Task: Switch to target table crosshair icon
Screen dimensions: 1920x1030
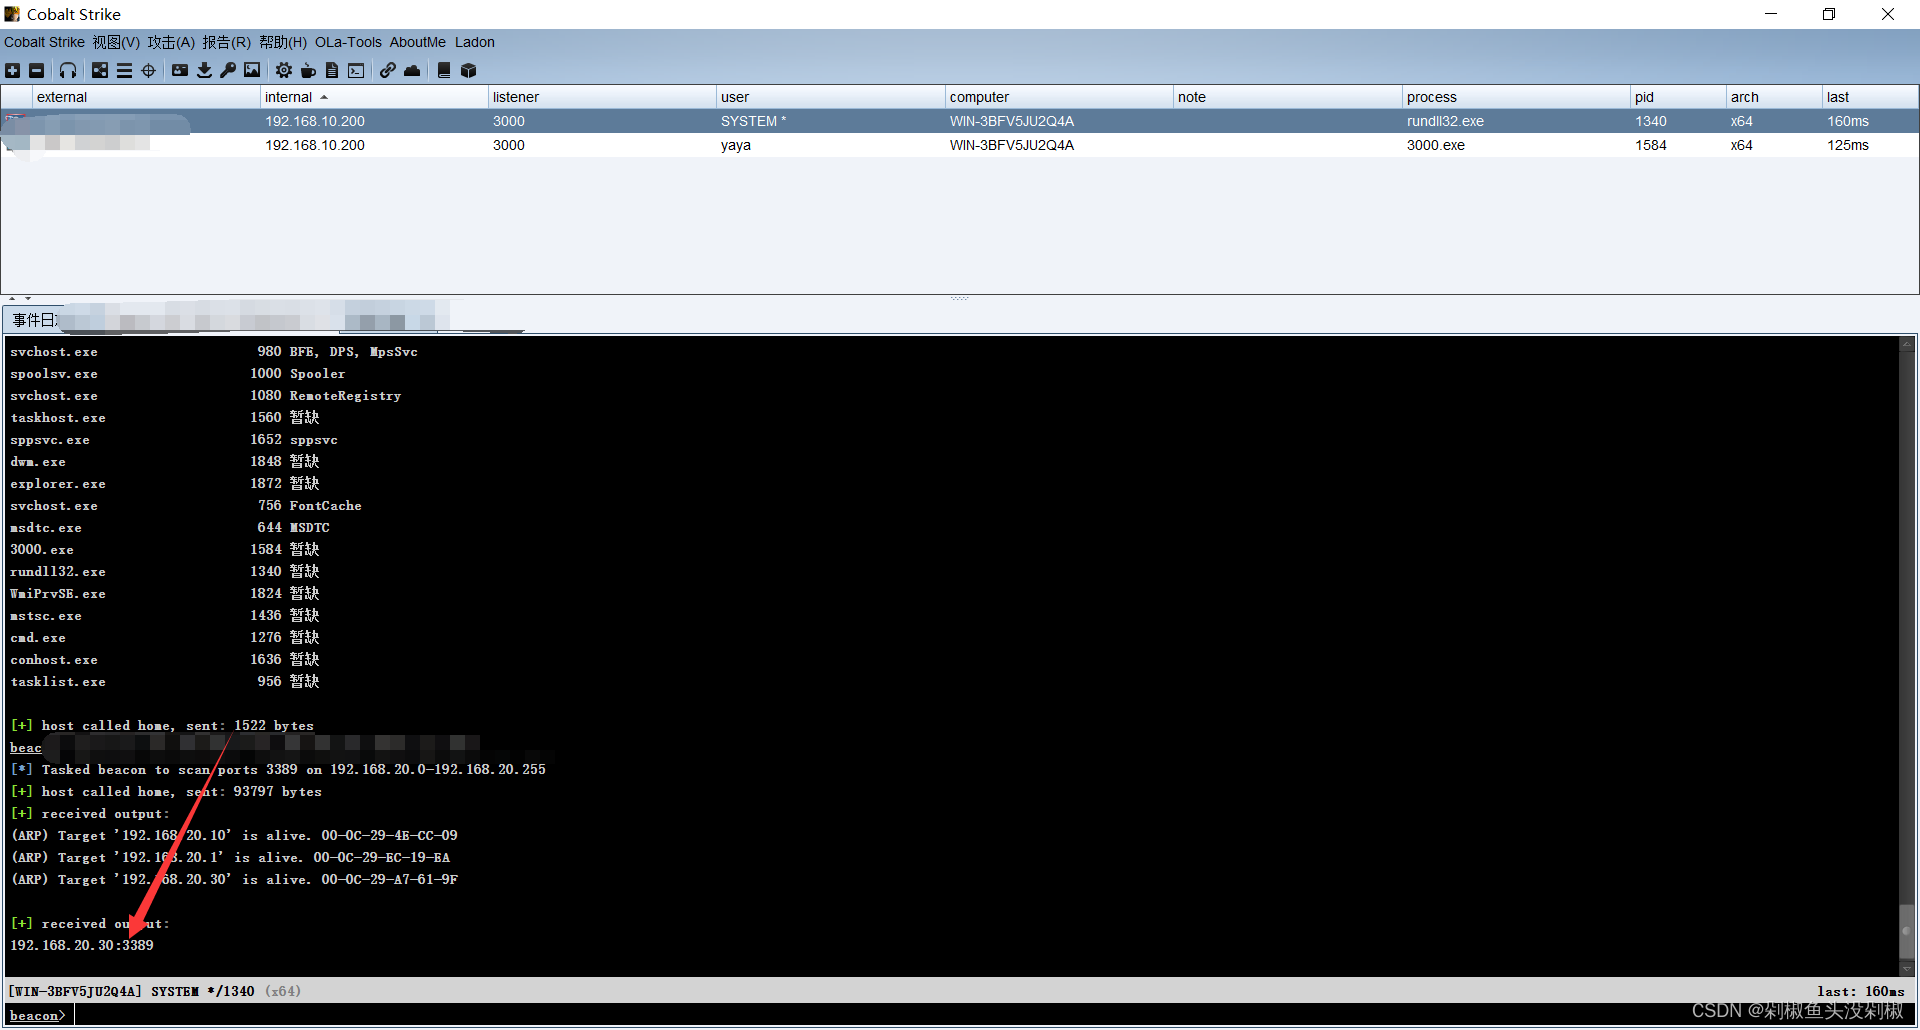Action: coord(148,70)
